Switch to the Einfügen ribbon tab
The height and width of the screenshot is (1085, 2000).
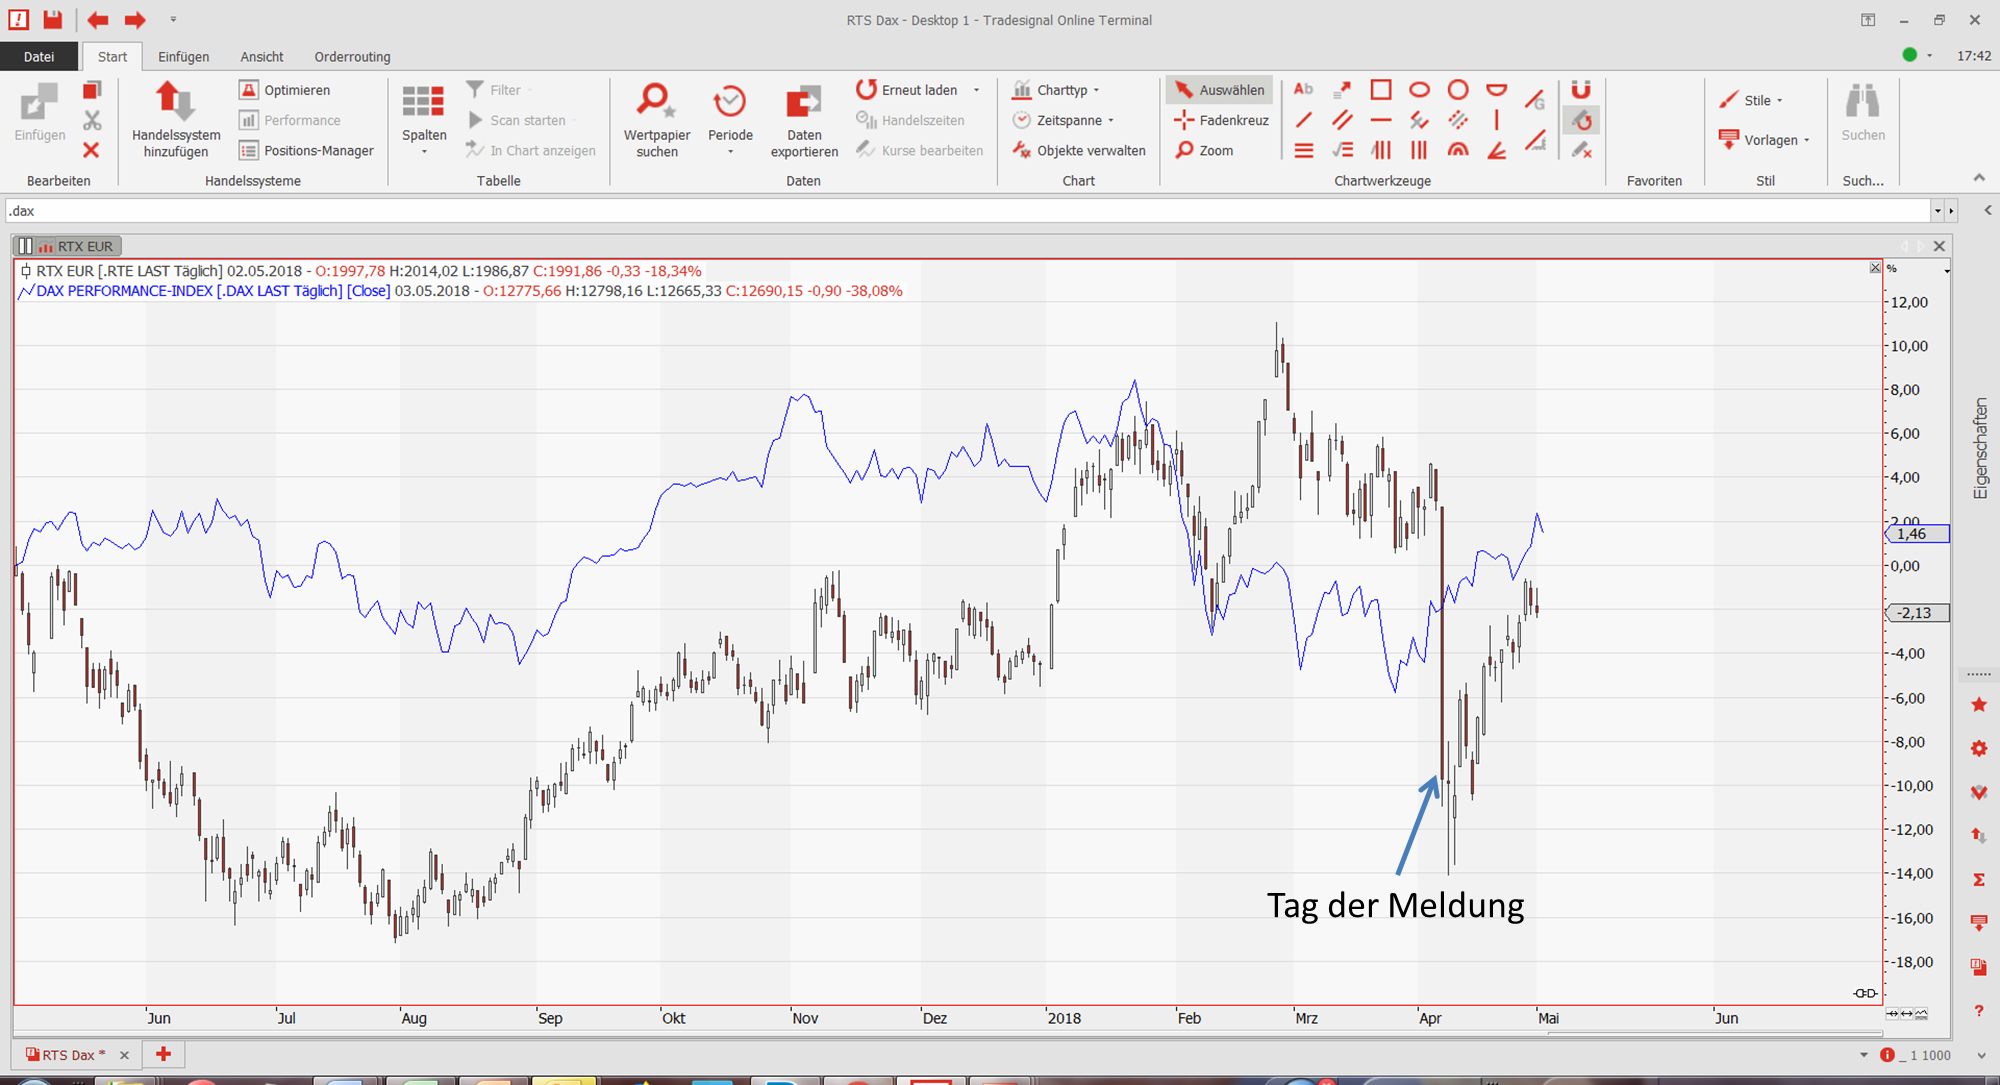(x=183, y=57)
